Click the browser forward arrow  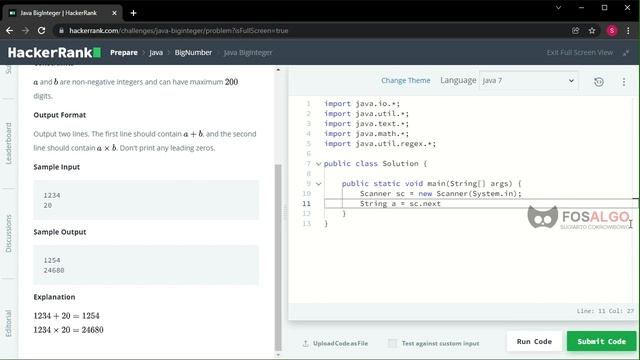coord(25,31)
